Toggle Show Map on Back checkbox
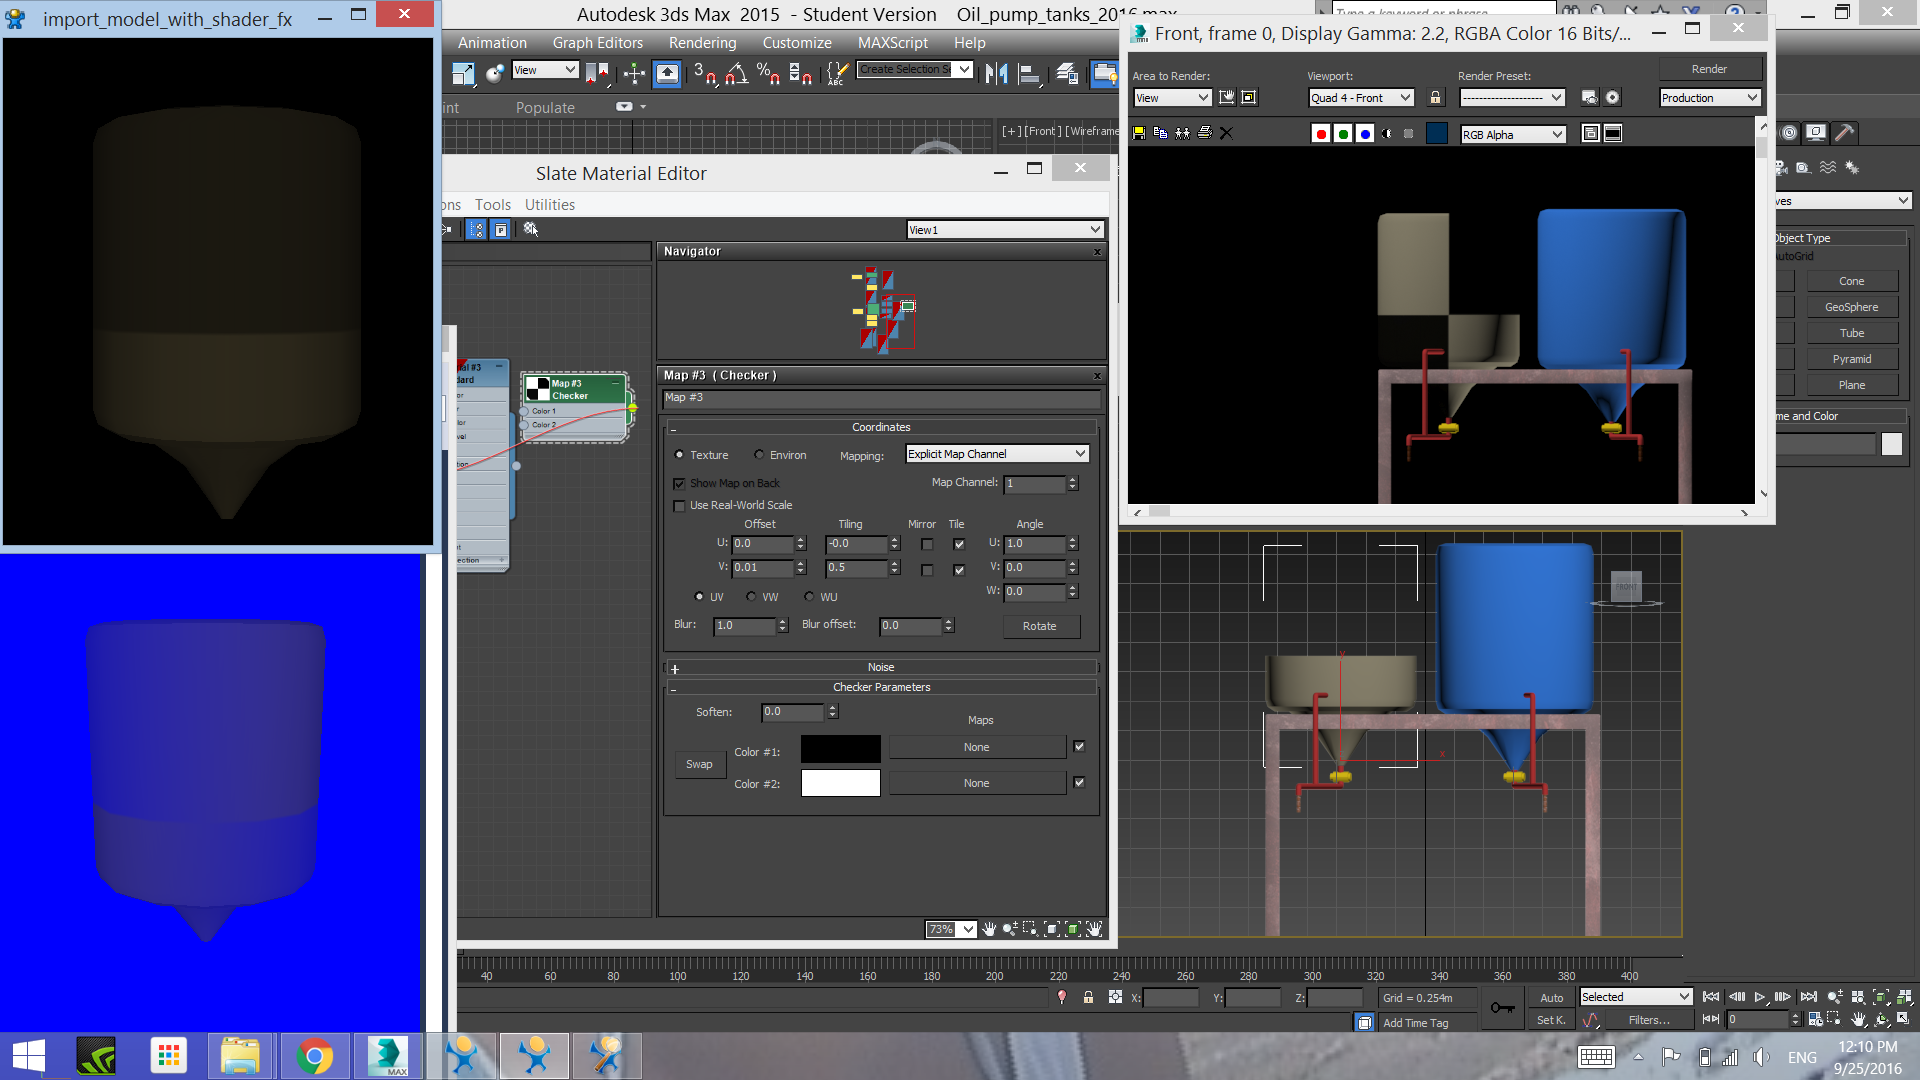Viewport: 1920px width, 1080px height. 680,483
